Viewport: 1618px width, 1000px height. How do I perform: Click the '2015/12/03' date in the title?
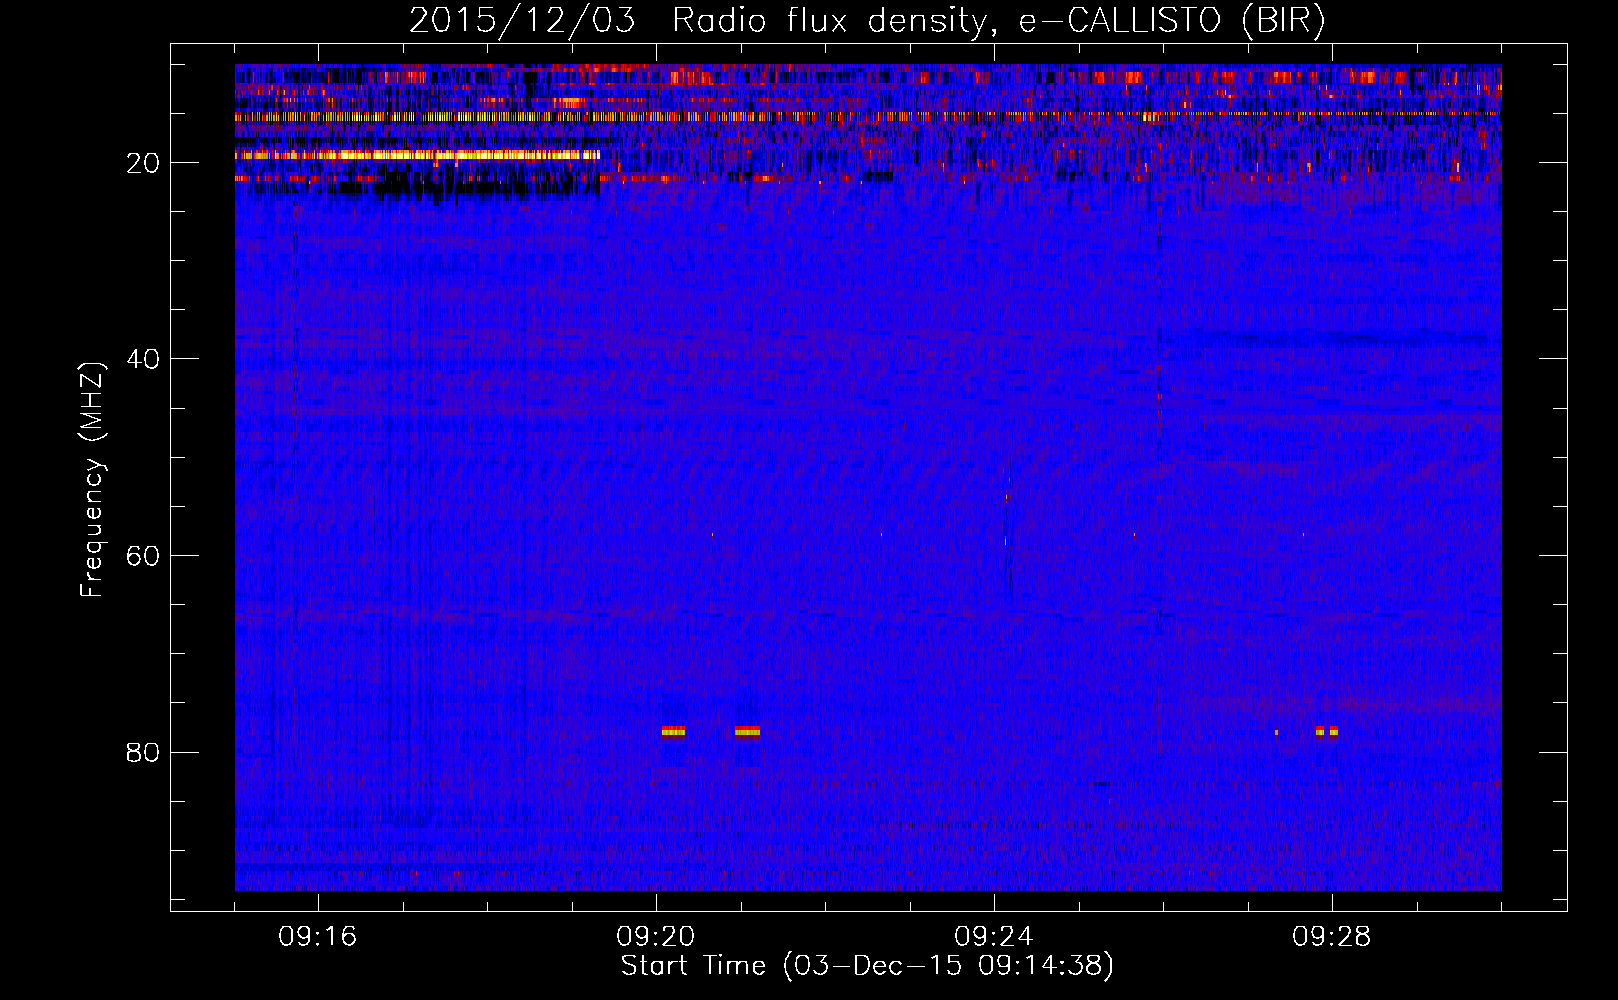pos(522,21)
